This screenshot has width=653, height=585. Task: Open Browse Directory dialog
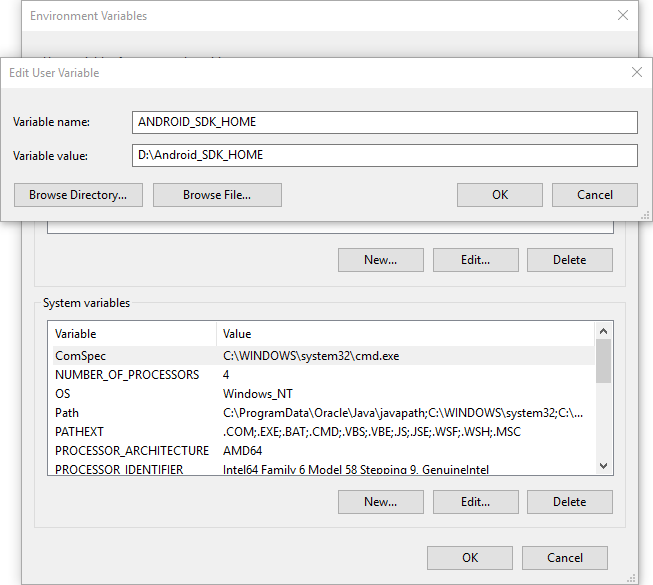pos(78,195)
